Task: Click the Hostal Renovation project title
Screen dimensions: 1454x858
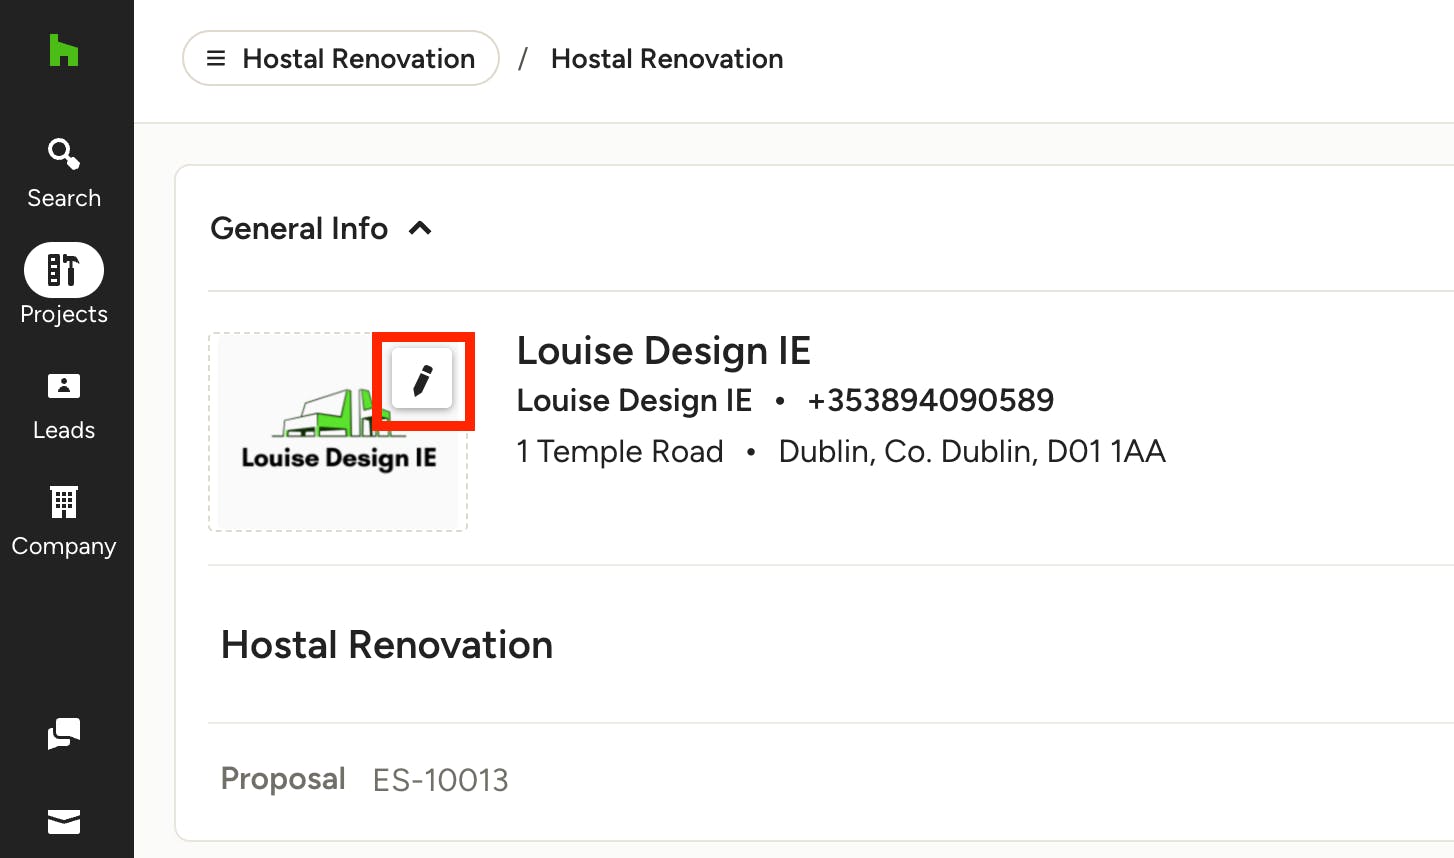Action: click(387, 645)
